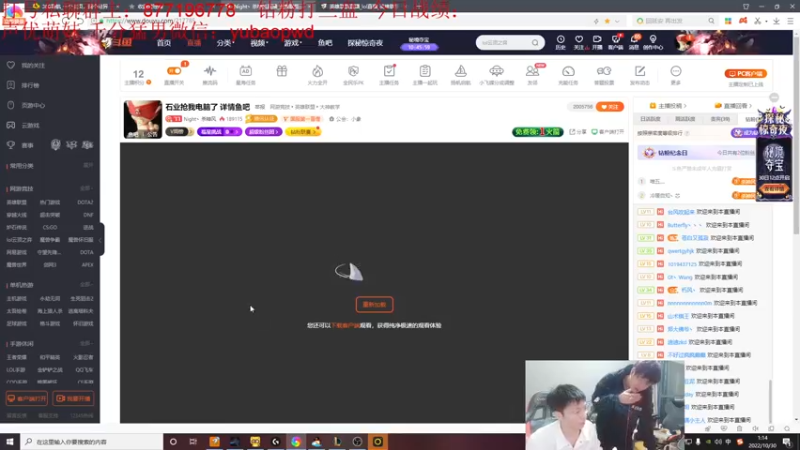Switch to the weekly activity ranking tab

point(685,119)
